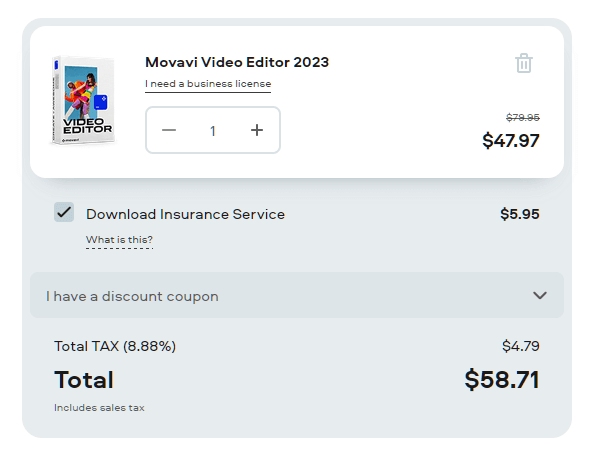This screenshot has width=593, height=455.
Task: Click the insurance price $5.95
Action: (x=520, y=214)
